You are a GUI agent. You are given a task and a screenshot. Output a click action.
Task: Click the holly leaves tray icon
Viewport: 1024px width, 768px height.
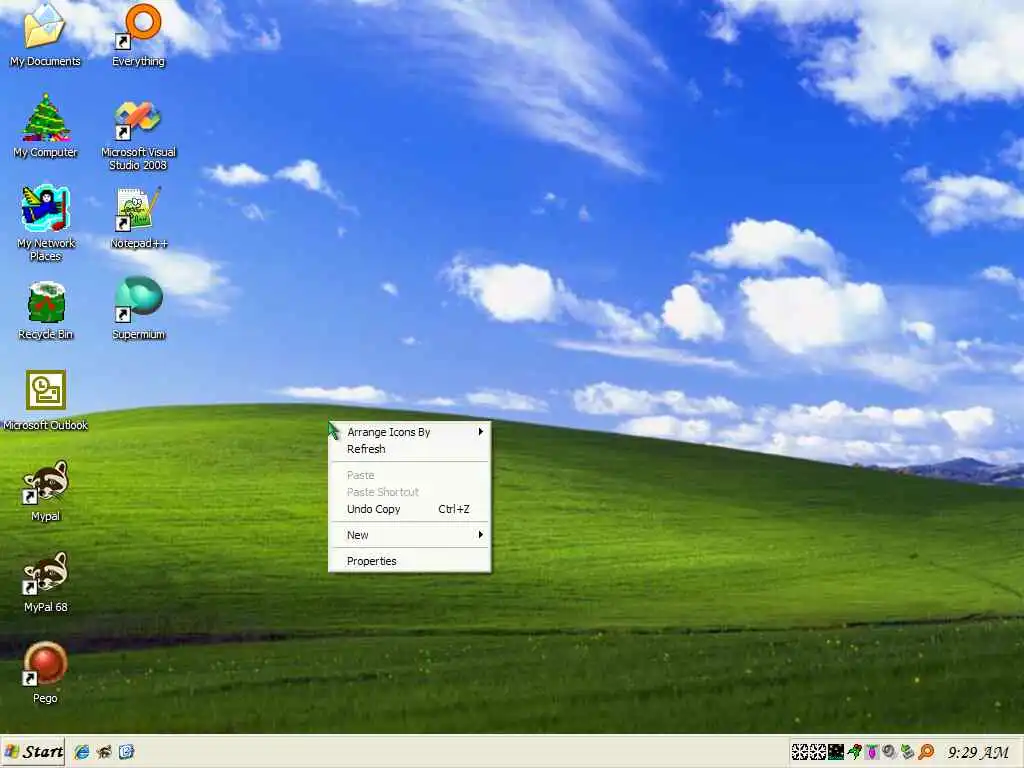855,752
